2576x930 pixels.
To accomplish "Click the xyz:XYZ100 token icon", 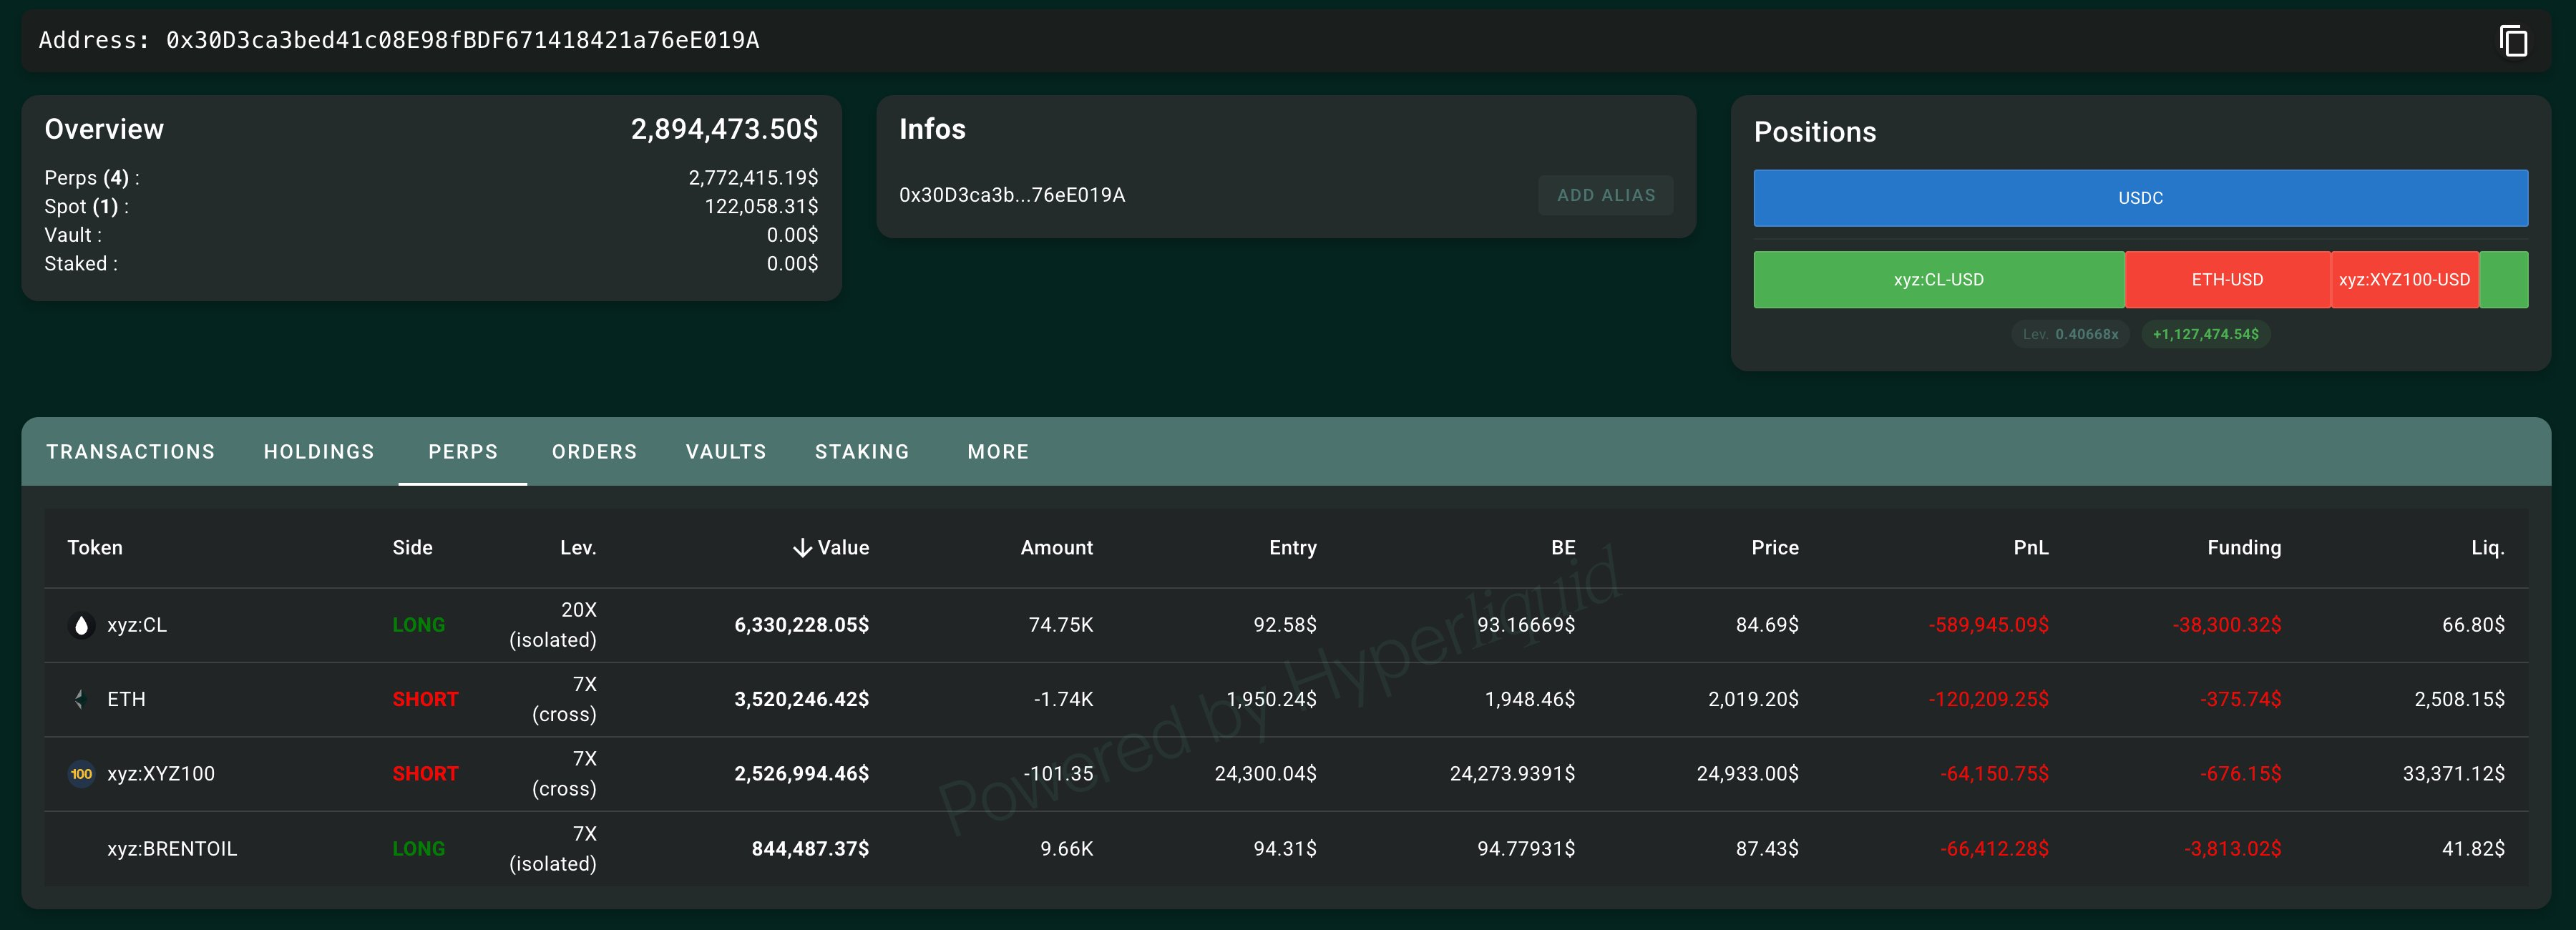I will point(81,774).
